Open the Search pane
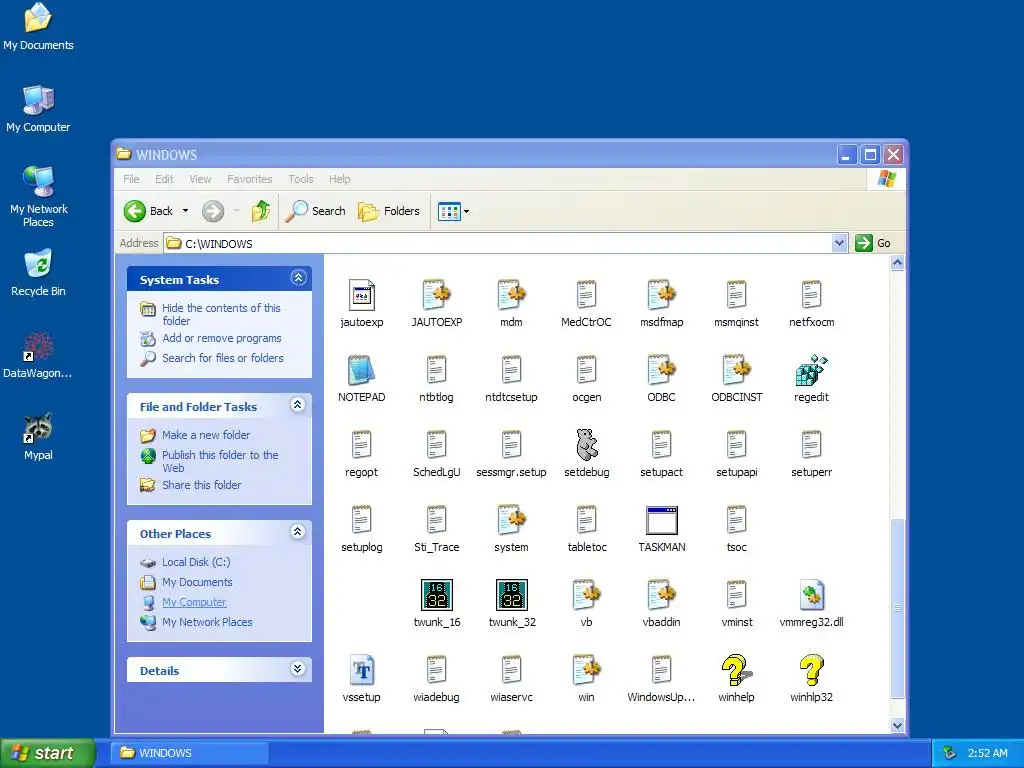The width and height of the screenshot is (1024, 768). [315, 211]
